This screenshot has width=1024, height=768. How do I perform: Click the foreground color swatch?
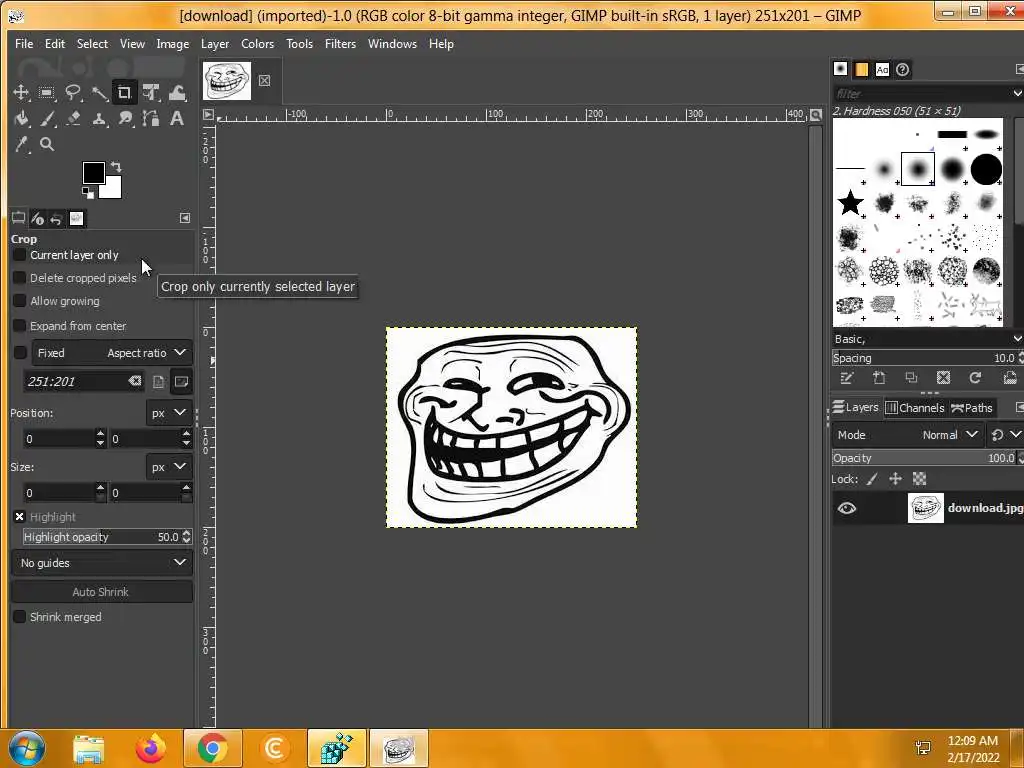[93, 172]
